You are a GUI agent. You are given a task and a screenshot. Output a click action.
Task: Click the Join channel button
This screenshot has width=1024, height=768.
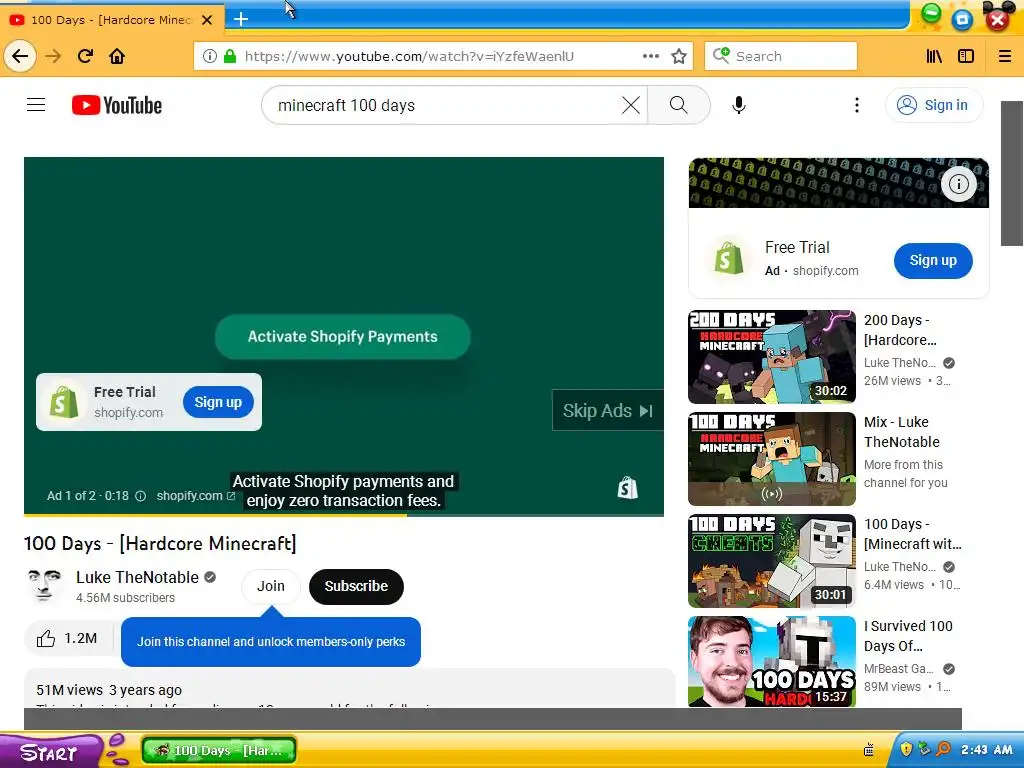pyautogui.click(x=270, y=586)
